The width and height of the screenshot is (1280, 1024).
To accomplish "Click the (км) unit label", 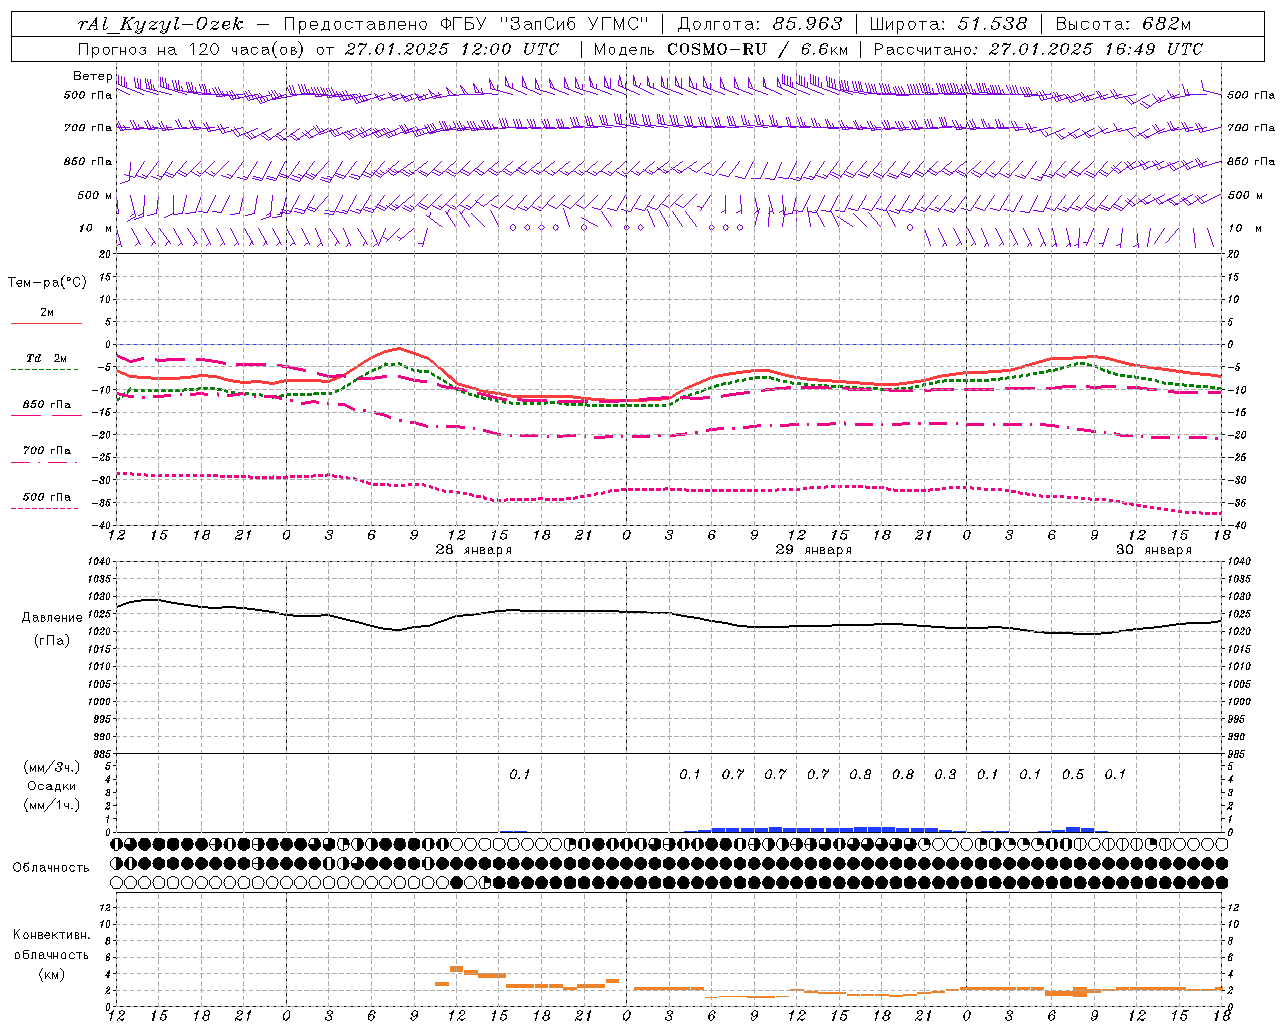I will pos(51,974).
